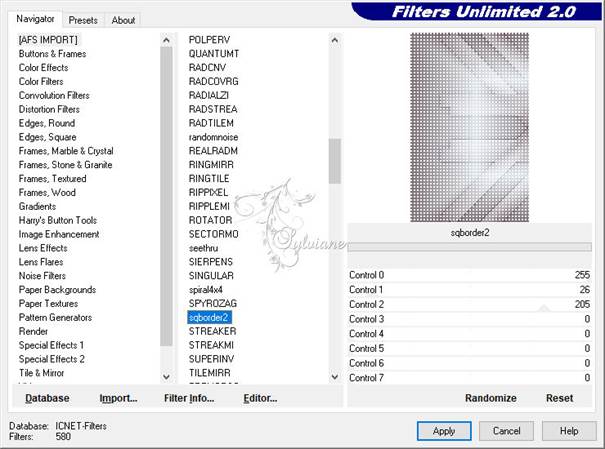
Task: Select the Image Enhancement category
Action: click(x=59, y=234)
